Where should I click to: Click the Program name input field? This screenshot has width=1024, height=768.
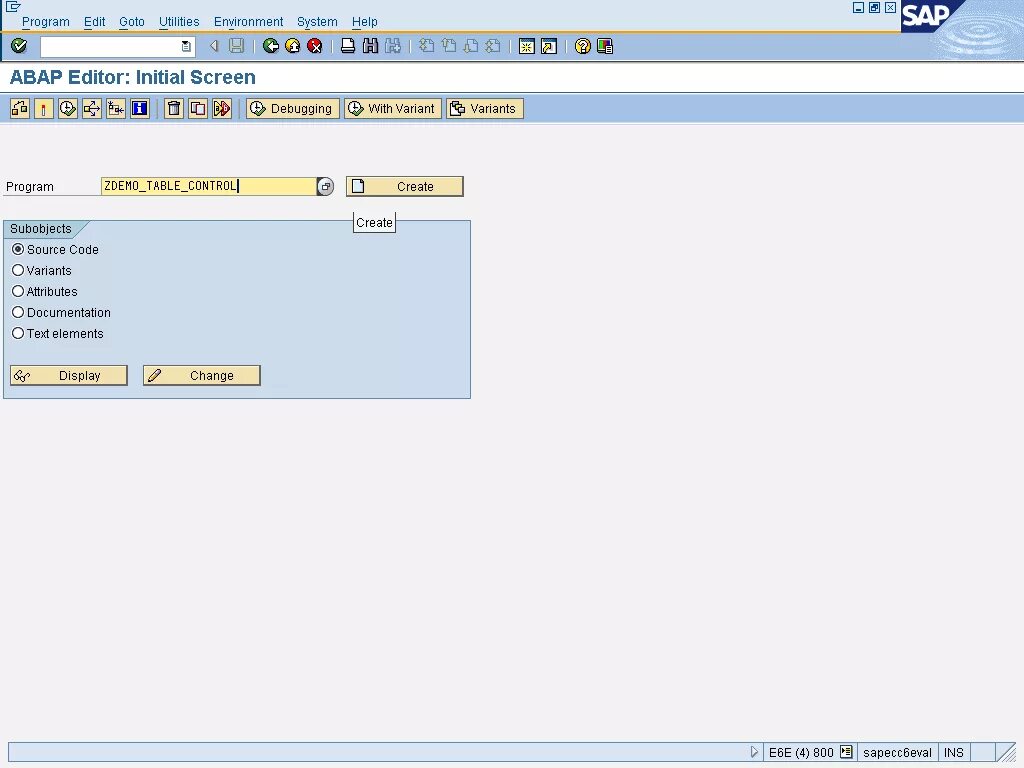209,186
